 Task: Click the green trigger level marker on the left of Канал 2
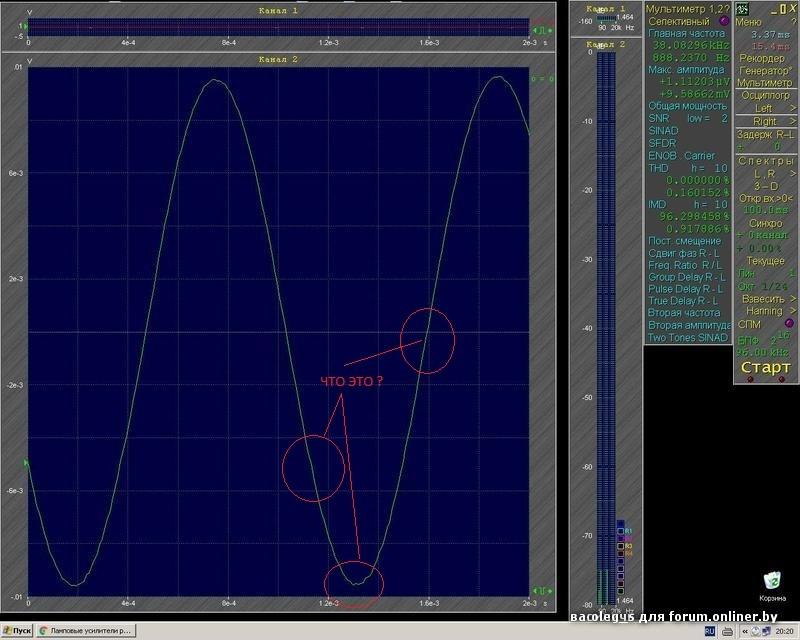coord(25,462)
